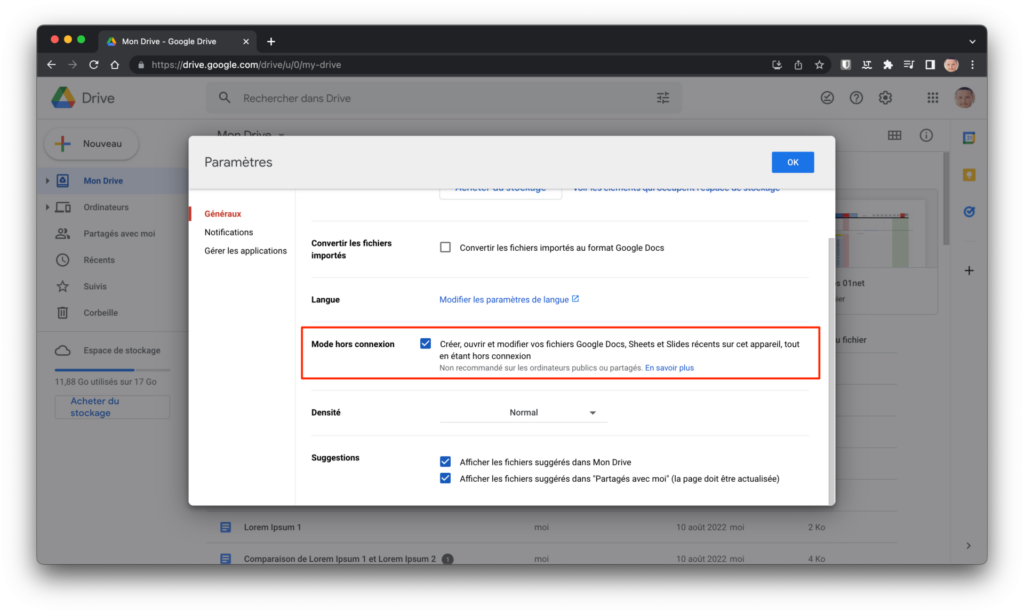Uncheck suggested files in Mon Drive
Image resolution: width=1024 pixels, height=613 pixels.
446,462
